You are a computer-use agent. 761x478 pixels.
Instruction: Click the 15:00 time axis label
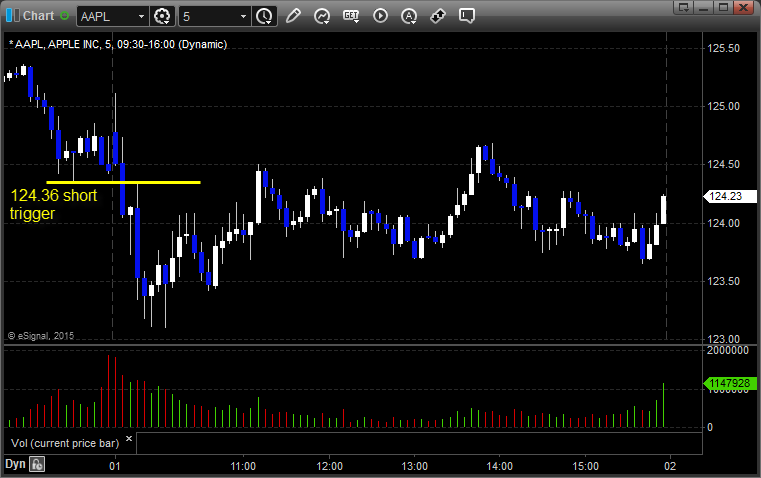click(x=585, y=466)
